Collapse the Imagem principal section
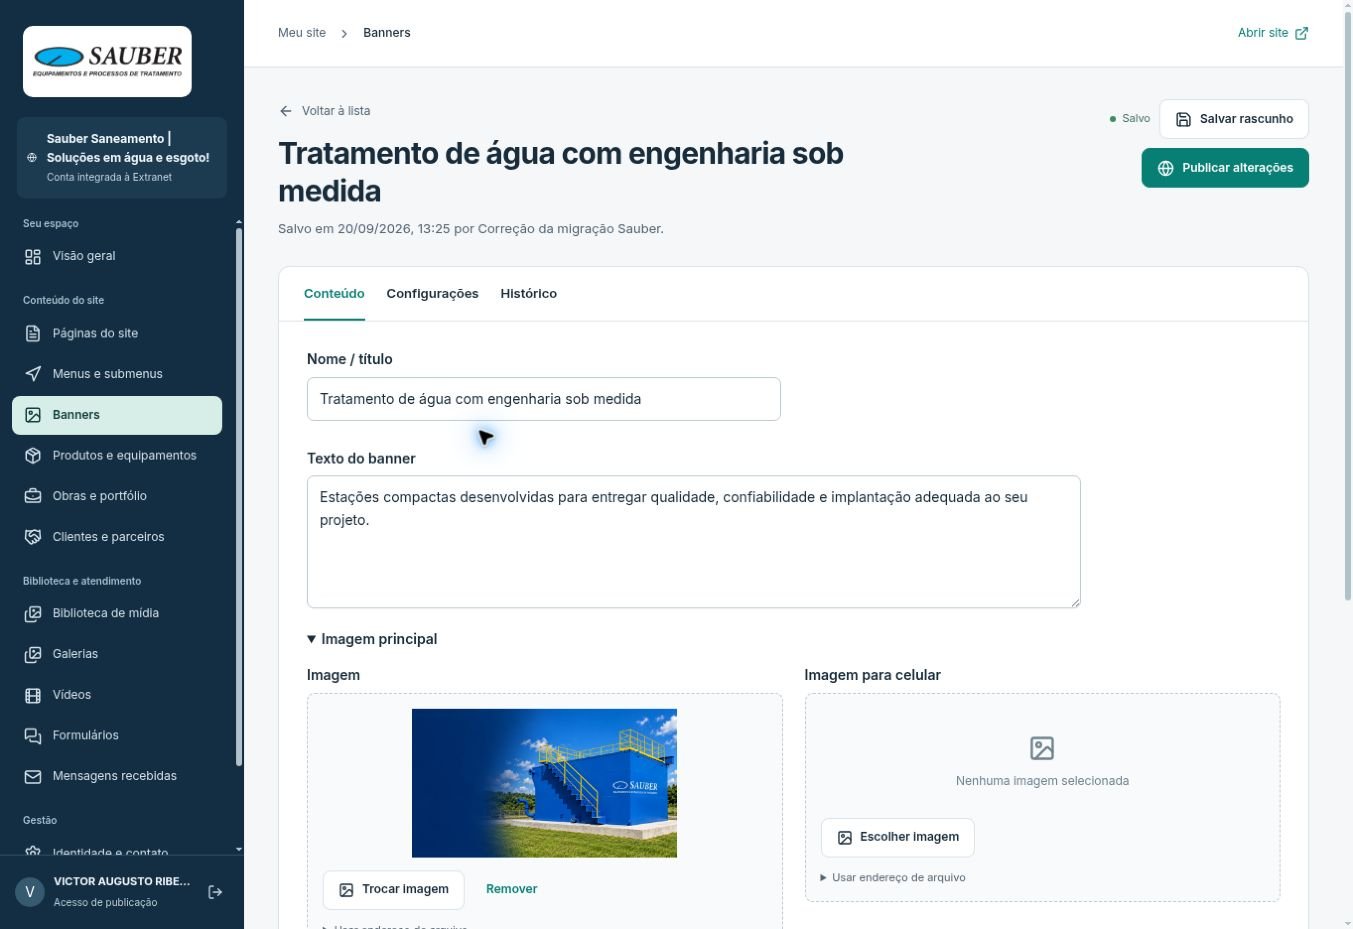The height and width of the screenshot is (929, 1353). (372, 639)
